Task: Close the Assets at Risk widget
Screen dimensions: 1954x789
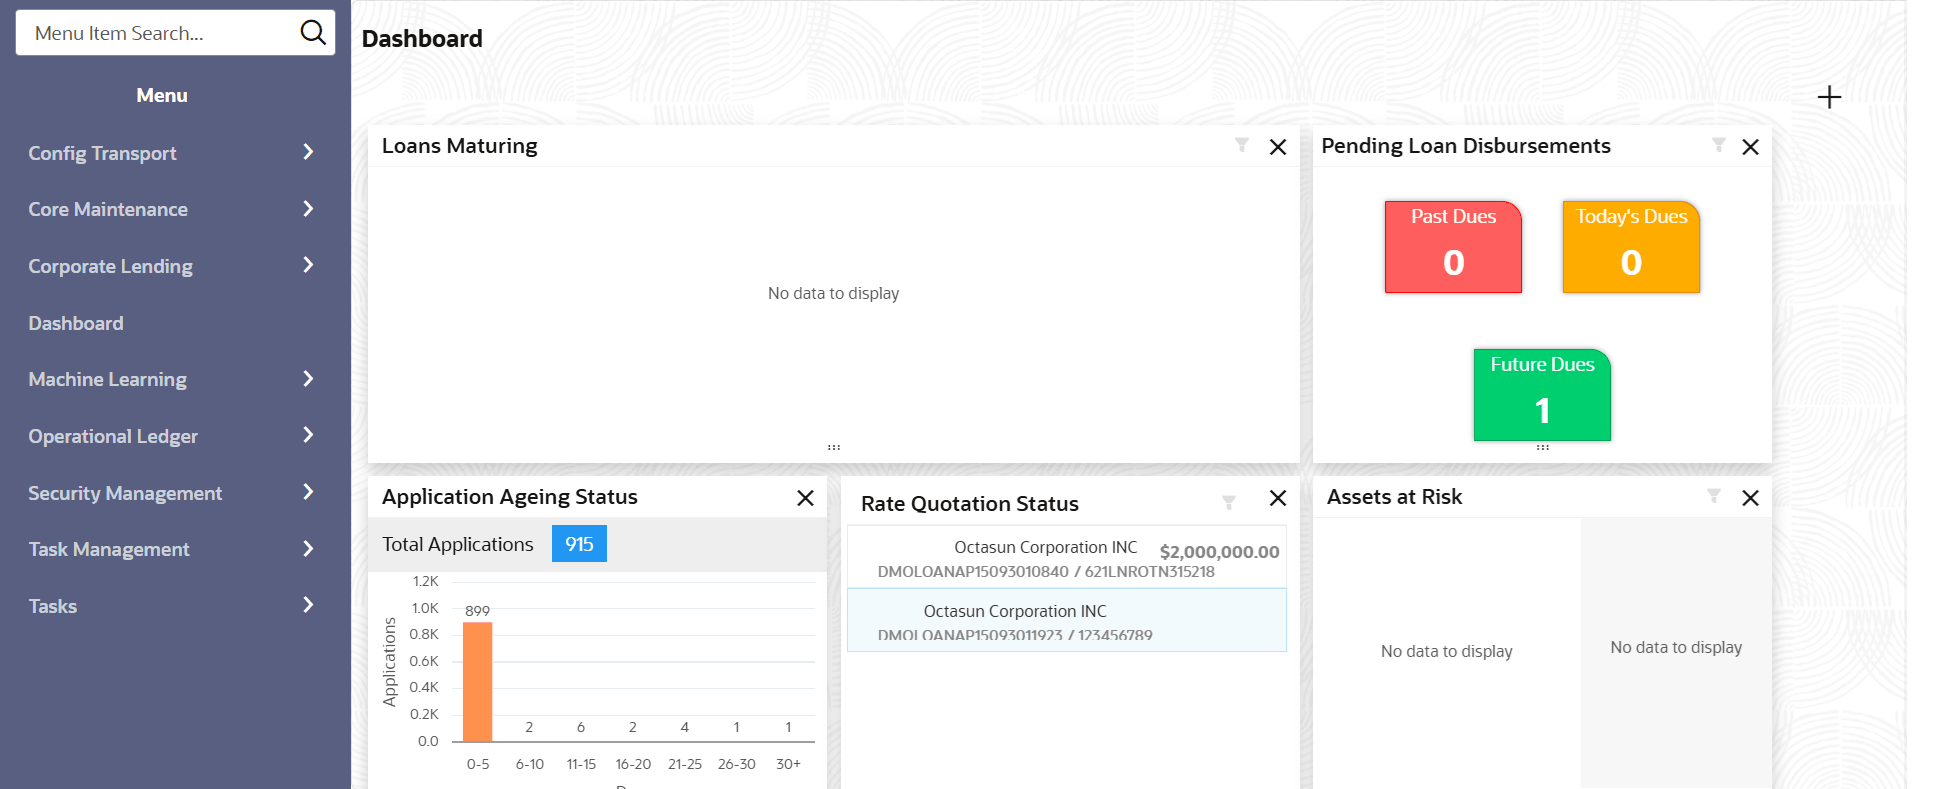Action: click(1750, 498)
